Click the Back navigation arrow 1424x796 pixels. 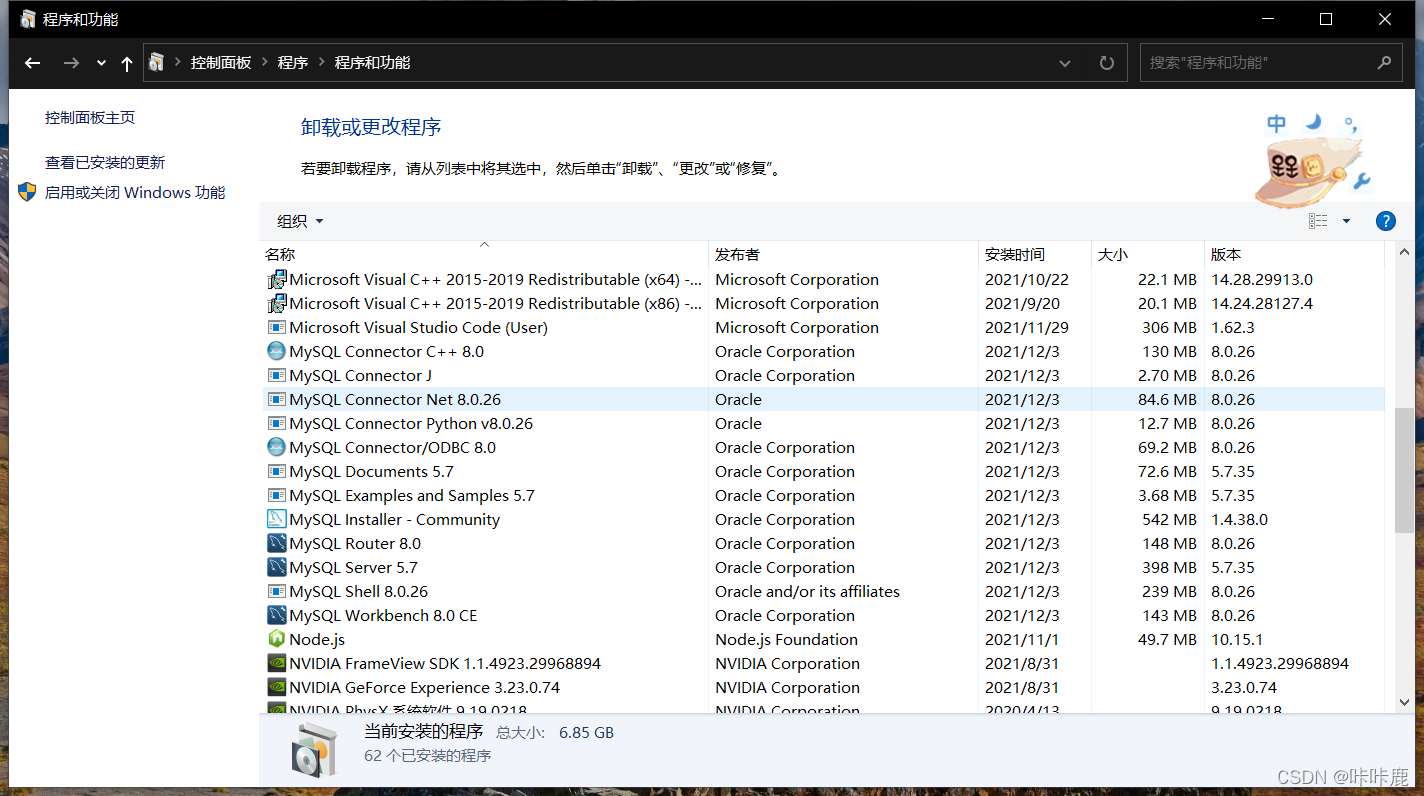(32, 63)
